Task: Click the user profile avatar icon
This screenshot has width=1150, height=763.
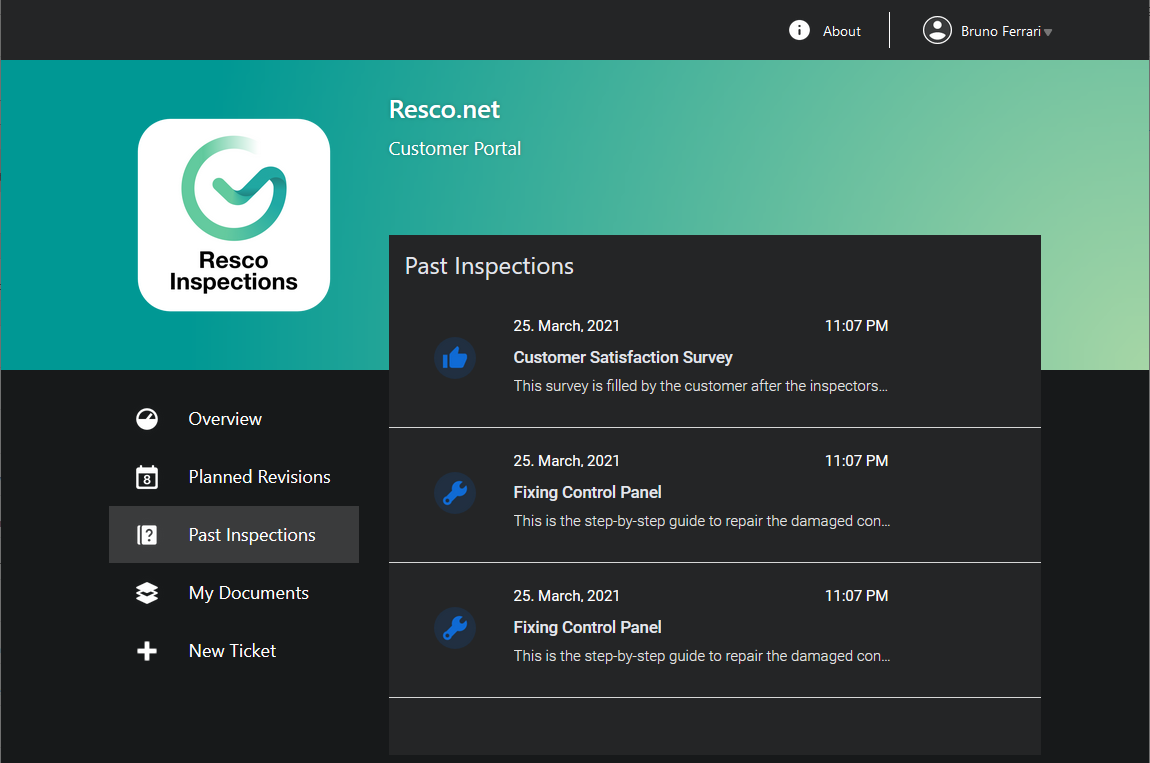Action: pyautogui.click(x=937, y=30)
